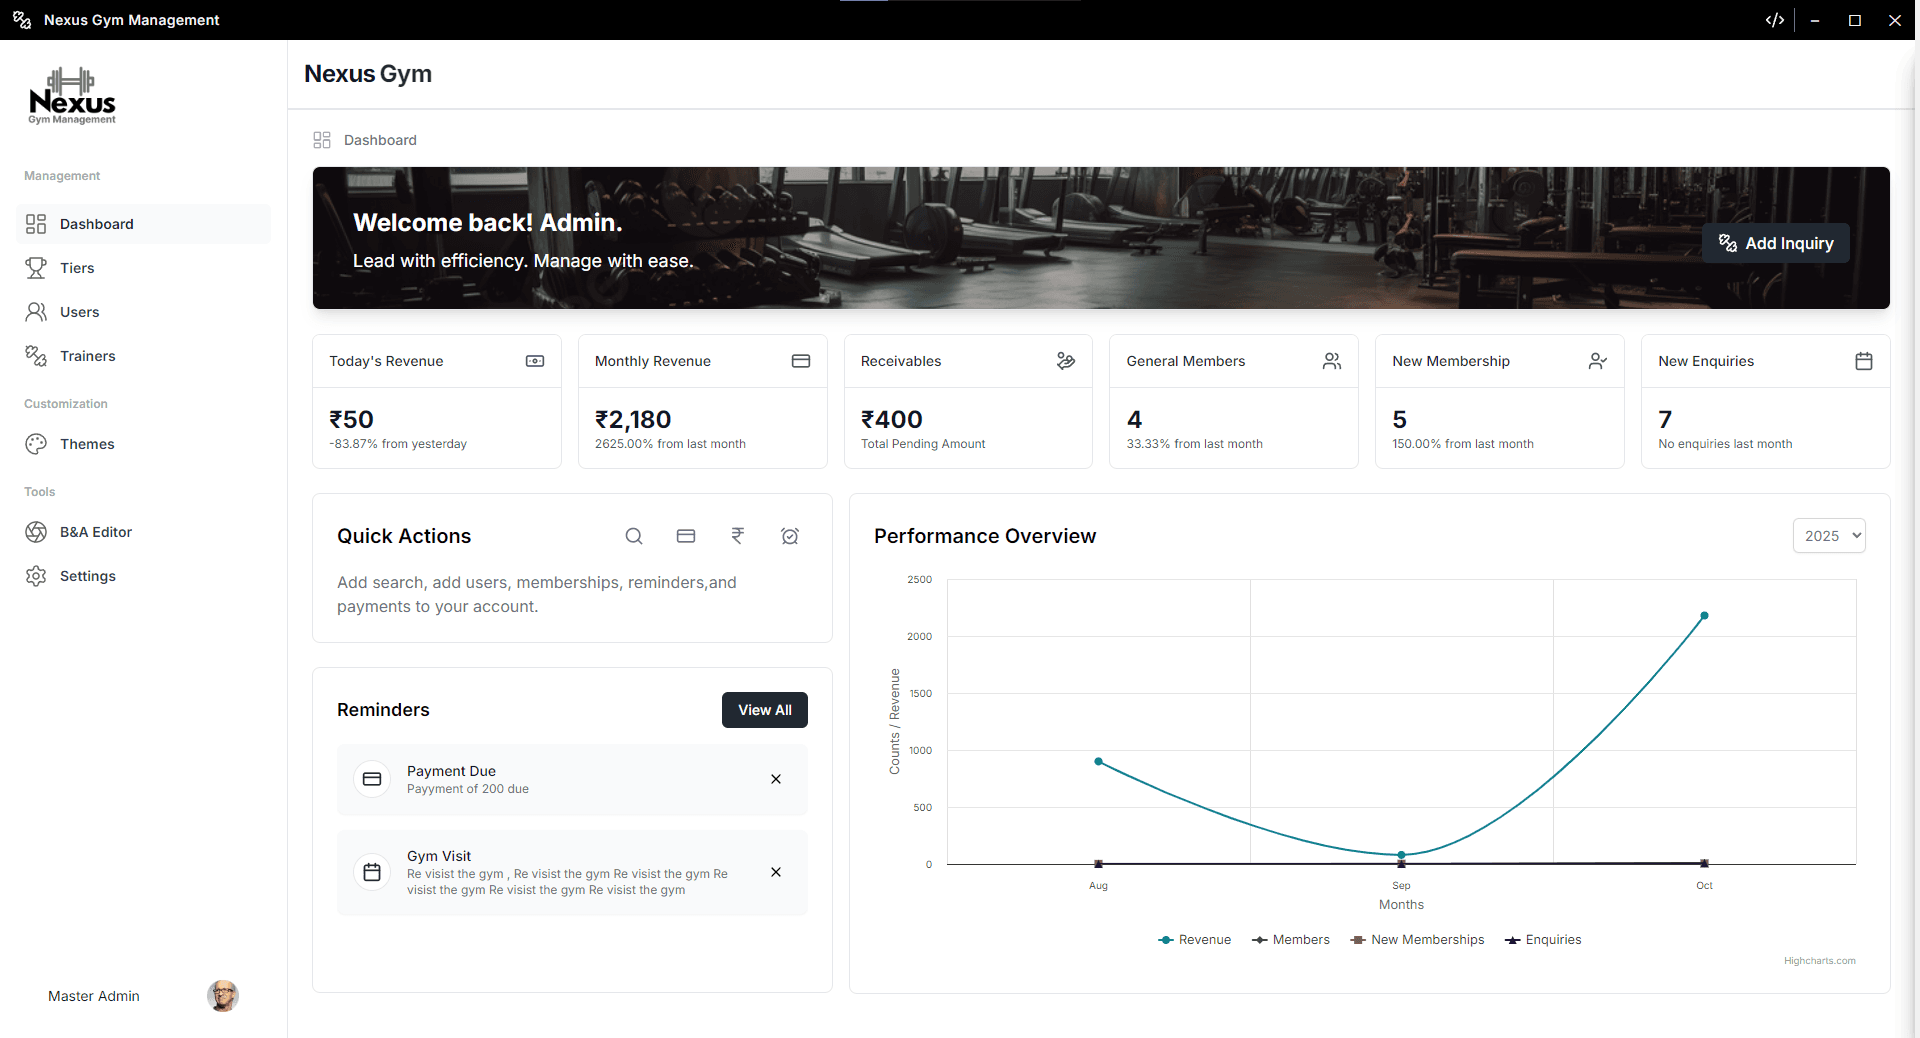Dismiss the Payment Due reminder
Viewport: 1920px width, 1038px height.
coord(776,779)
